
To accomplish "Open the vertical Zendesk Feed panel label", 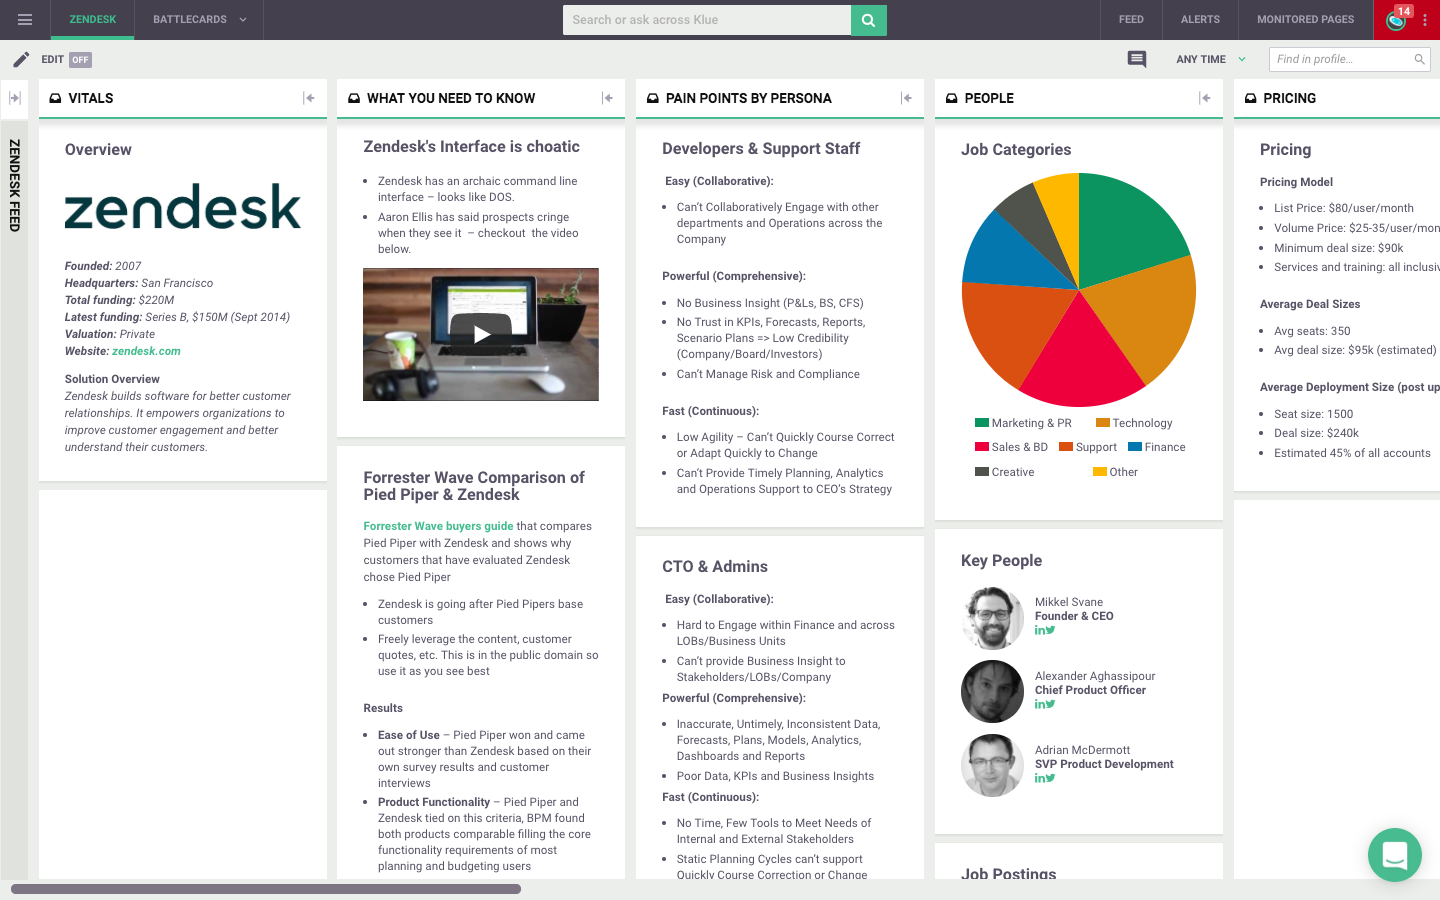I will point(15,186).
